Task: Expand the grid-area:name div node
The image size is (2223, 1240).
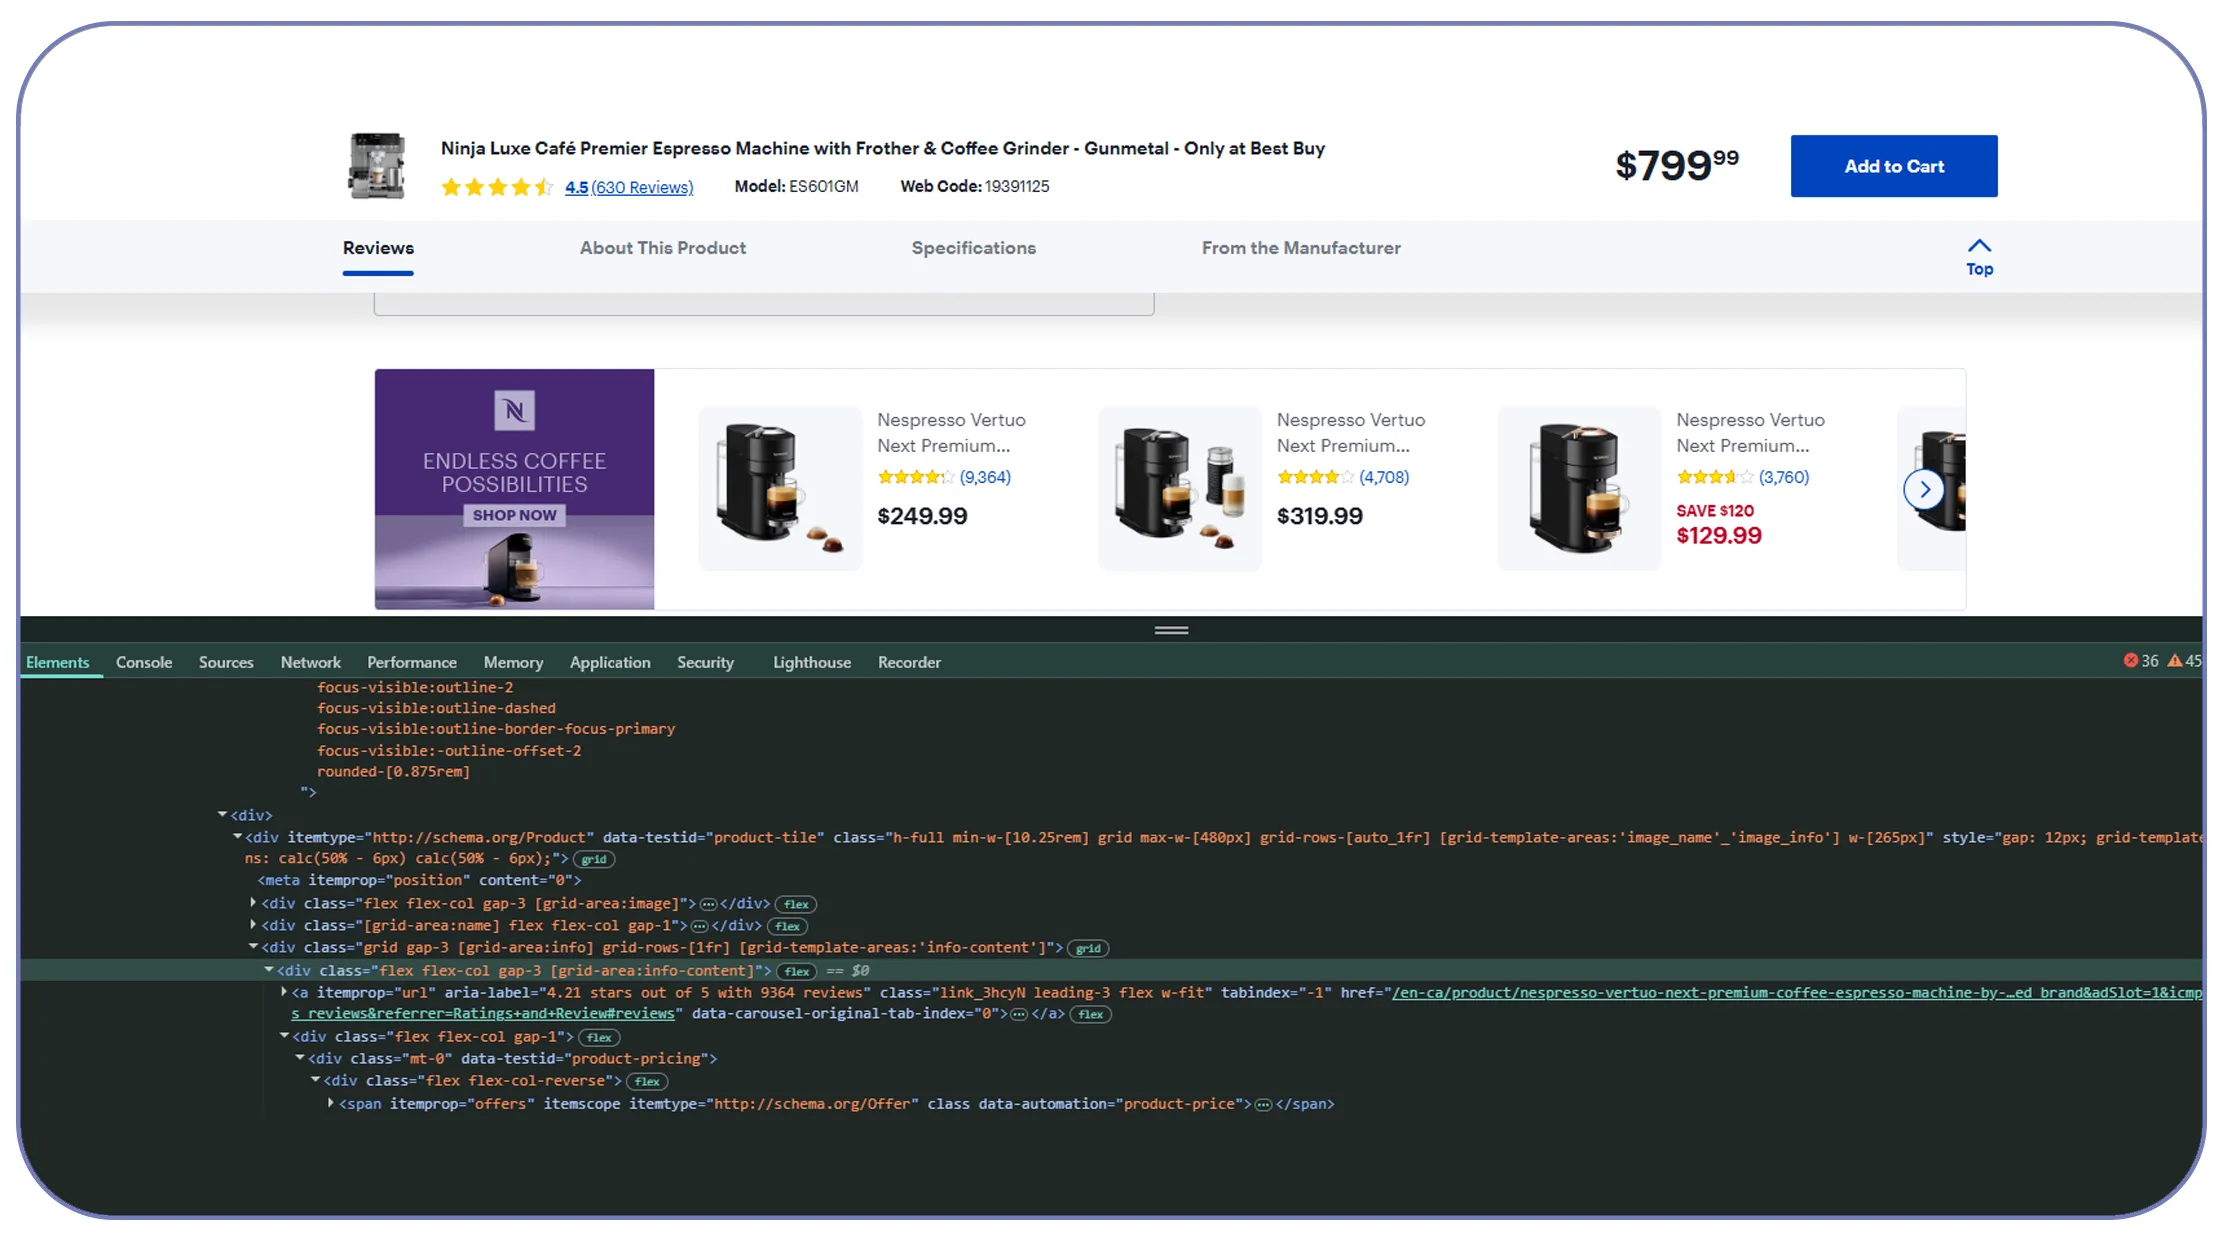Action: 253,925
